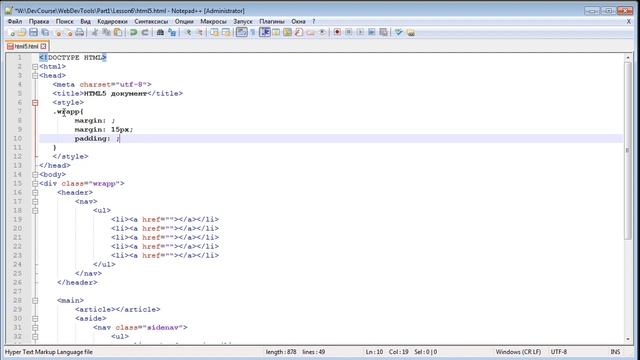Click the Save All toolbar icon
Viewport: 640px width, 360px height.
(x=45, y=32)
